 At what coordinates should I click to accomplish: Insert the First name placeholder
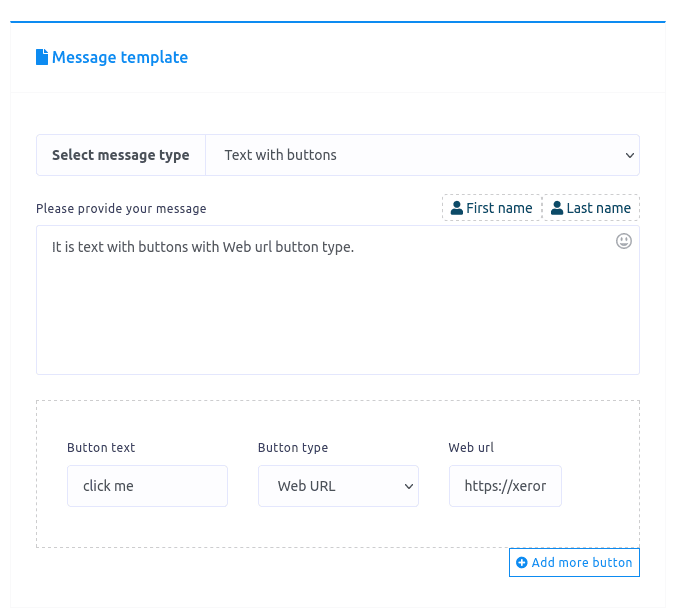click(x=492, y=208)
